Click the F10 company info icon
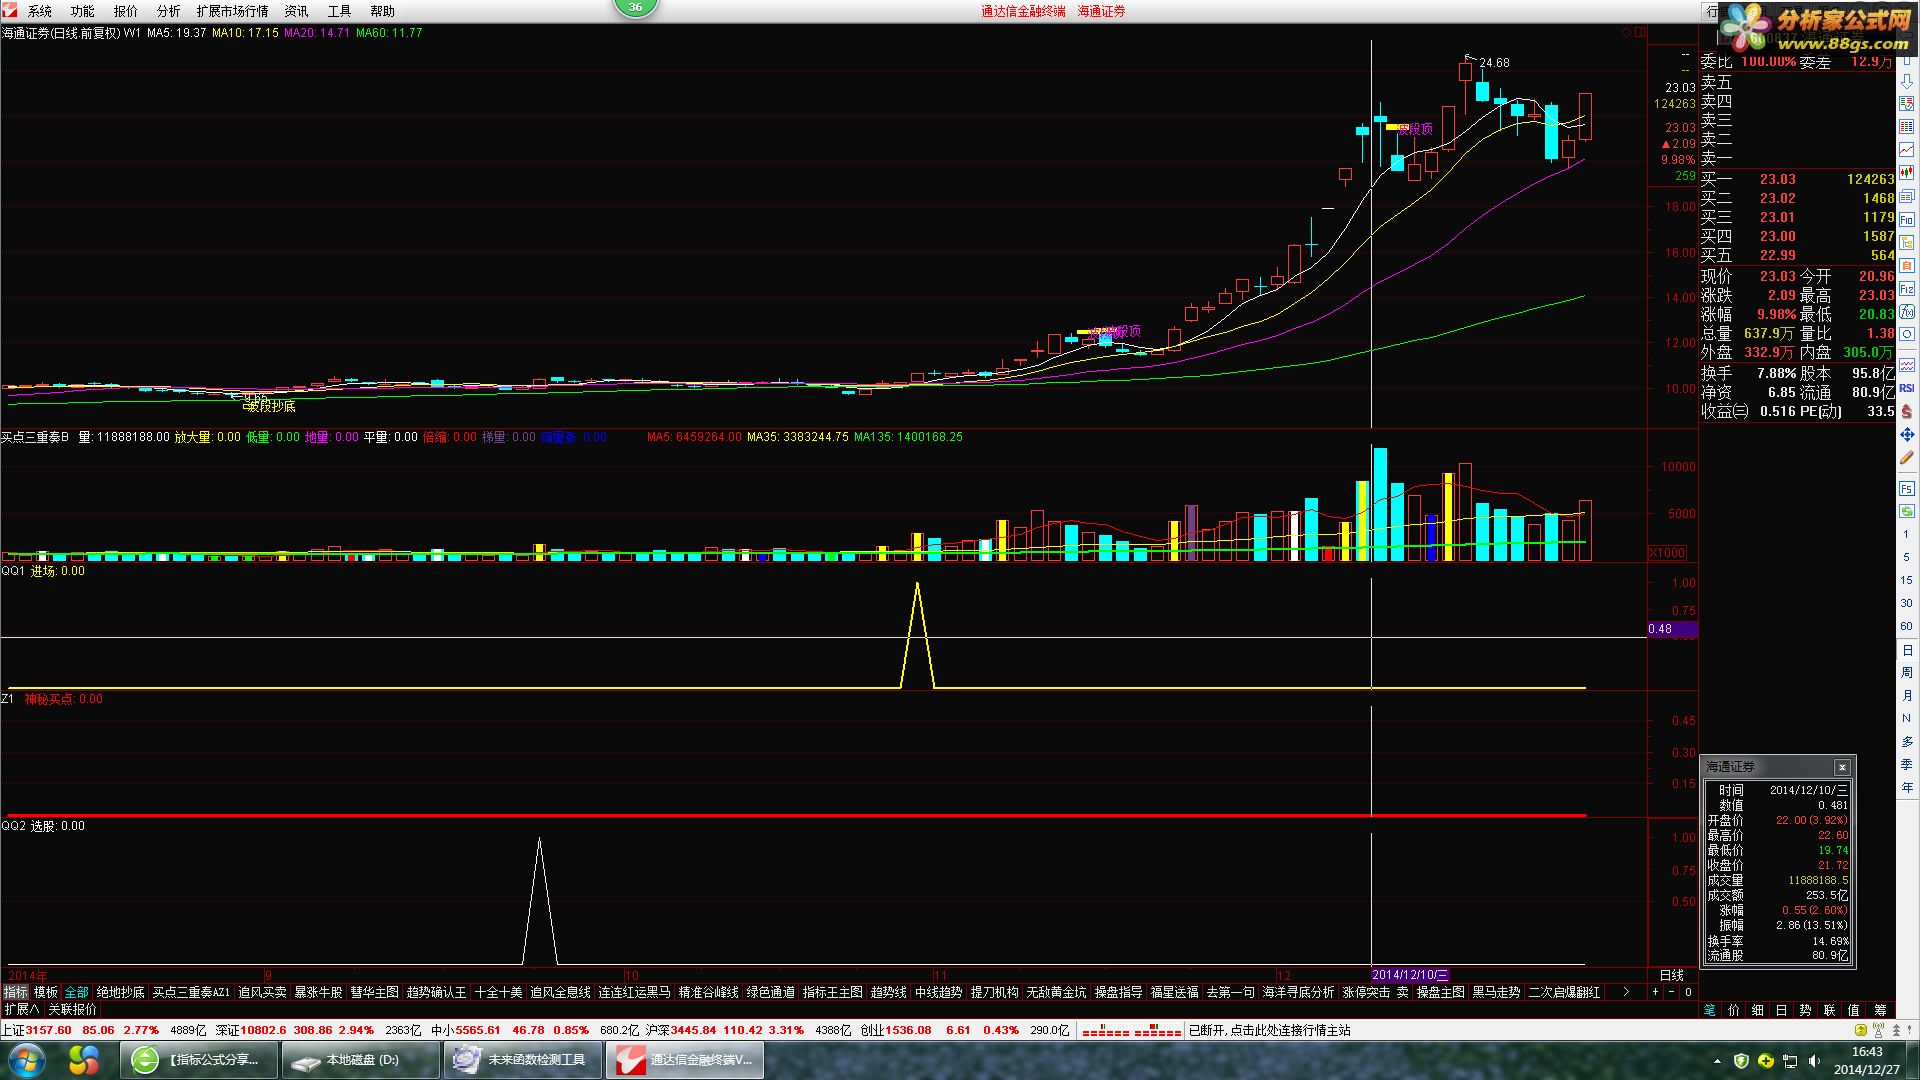 tap(1907, 219)
